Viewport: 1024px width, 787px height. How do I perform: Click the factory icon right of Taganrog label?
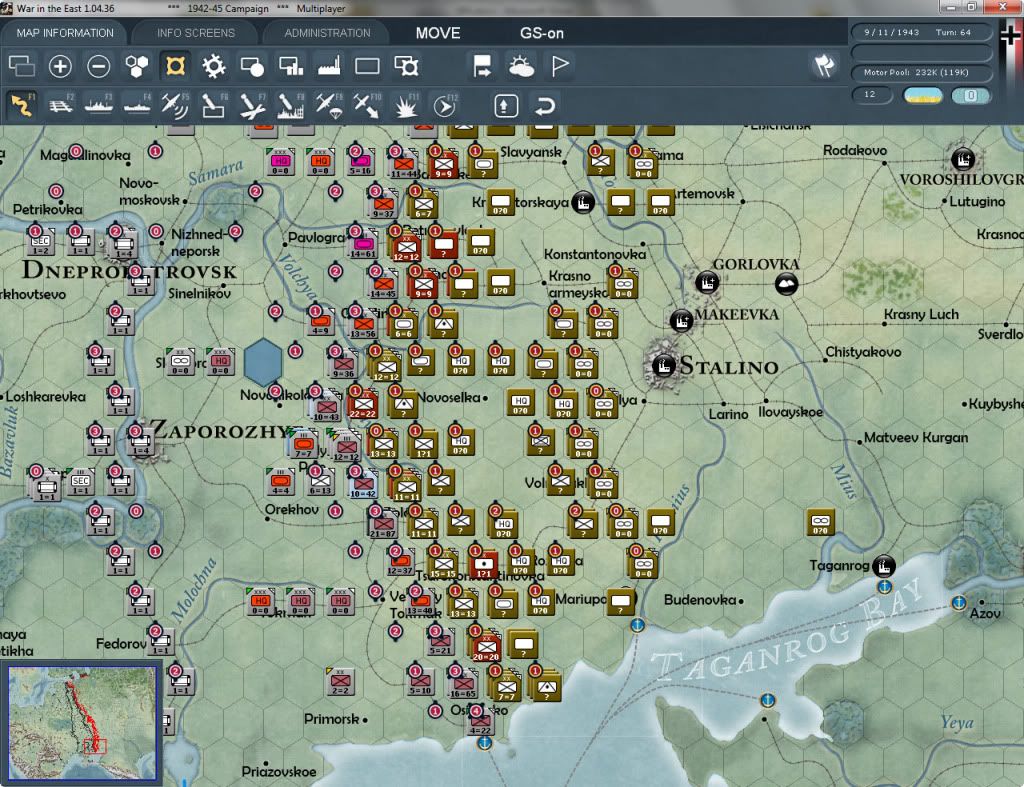[884, 565]
